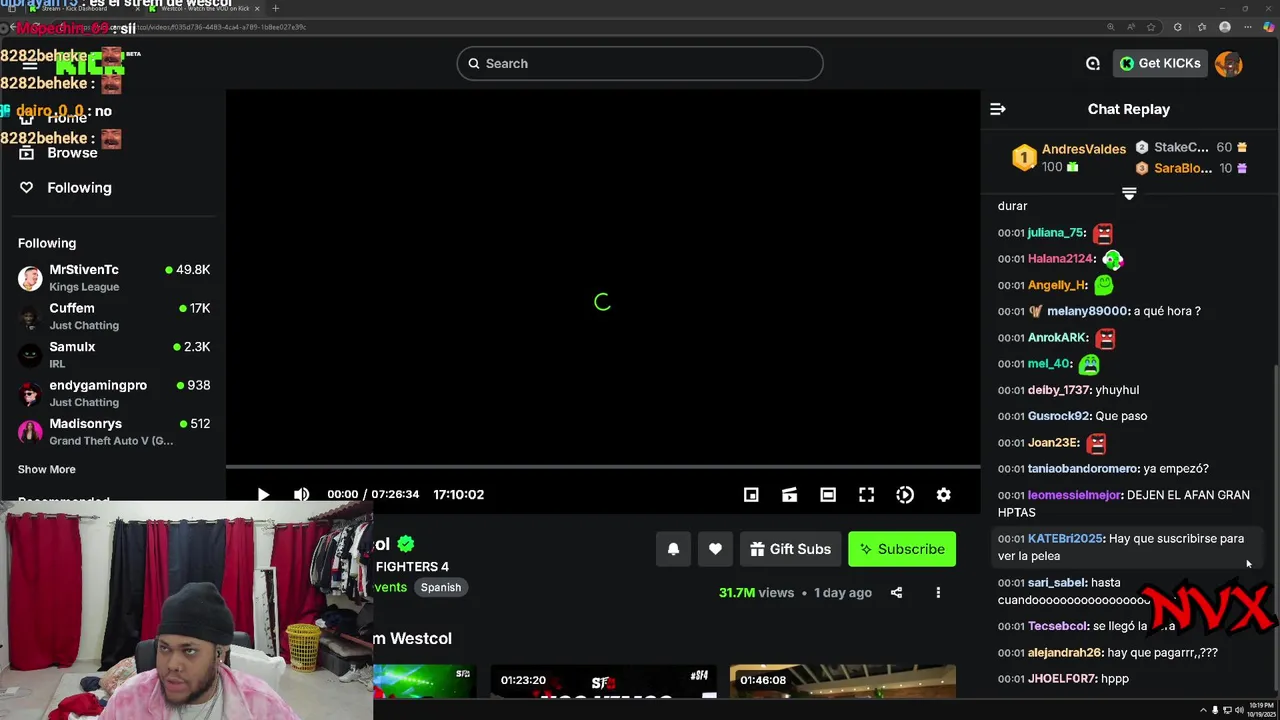
Task: Click username Gusrock92 in chat
Action: (x=1059, y=416)
